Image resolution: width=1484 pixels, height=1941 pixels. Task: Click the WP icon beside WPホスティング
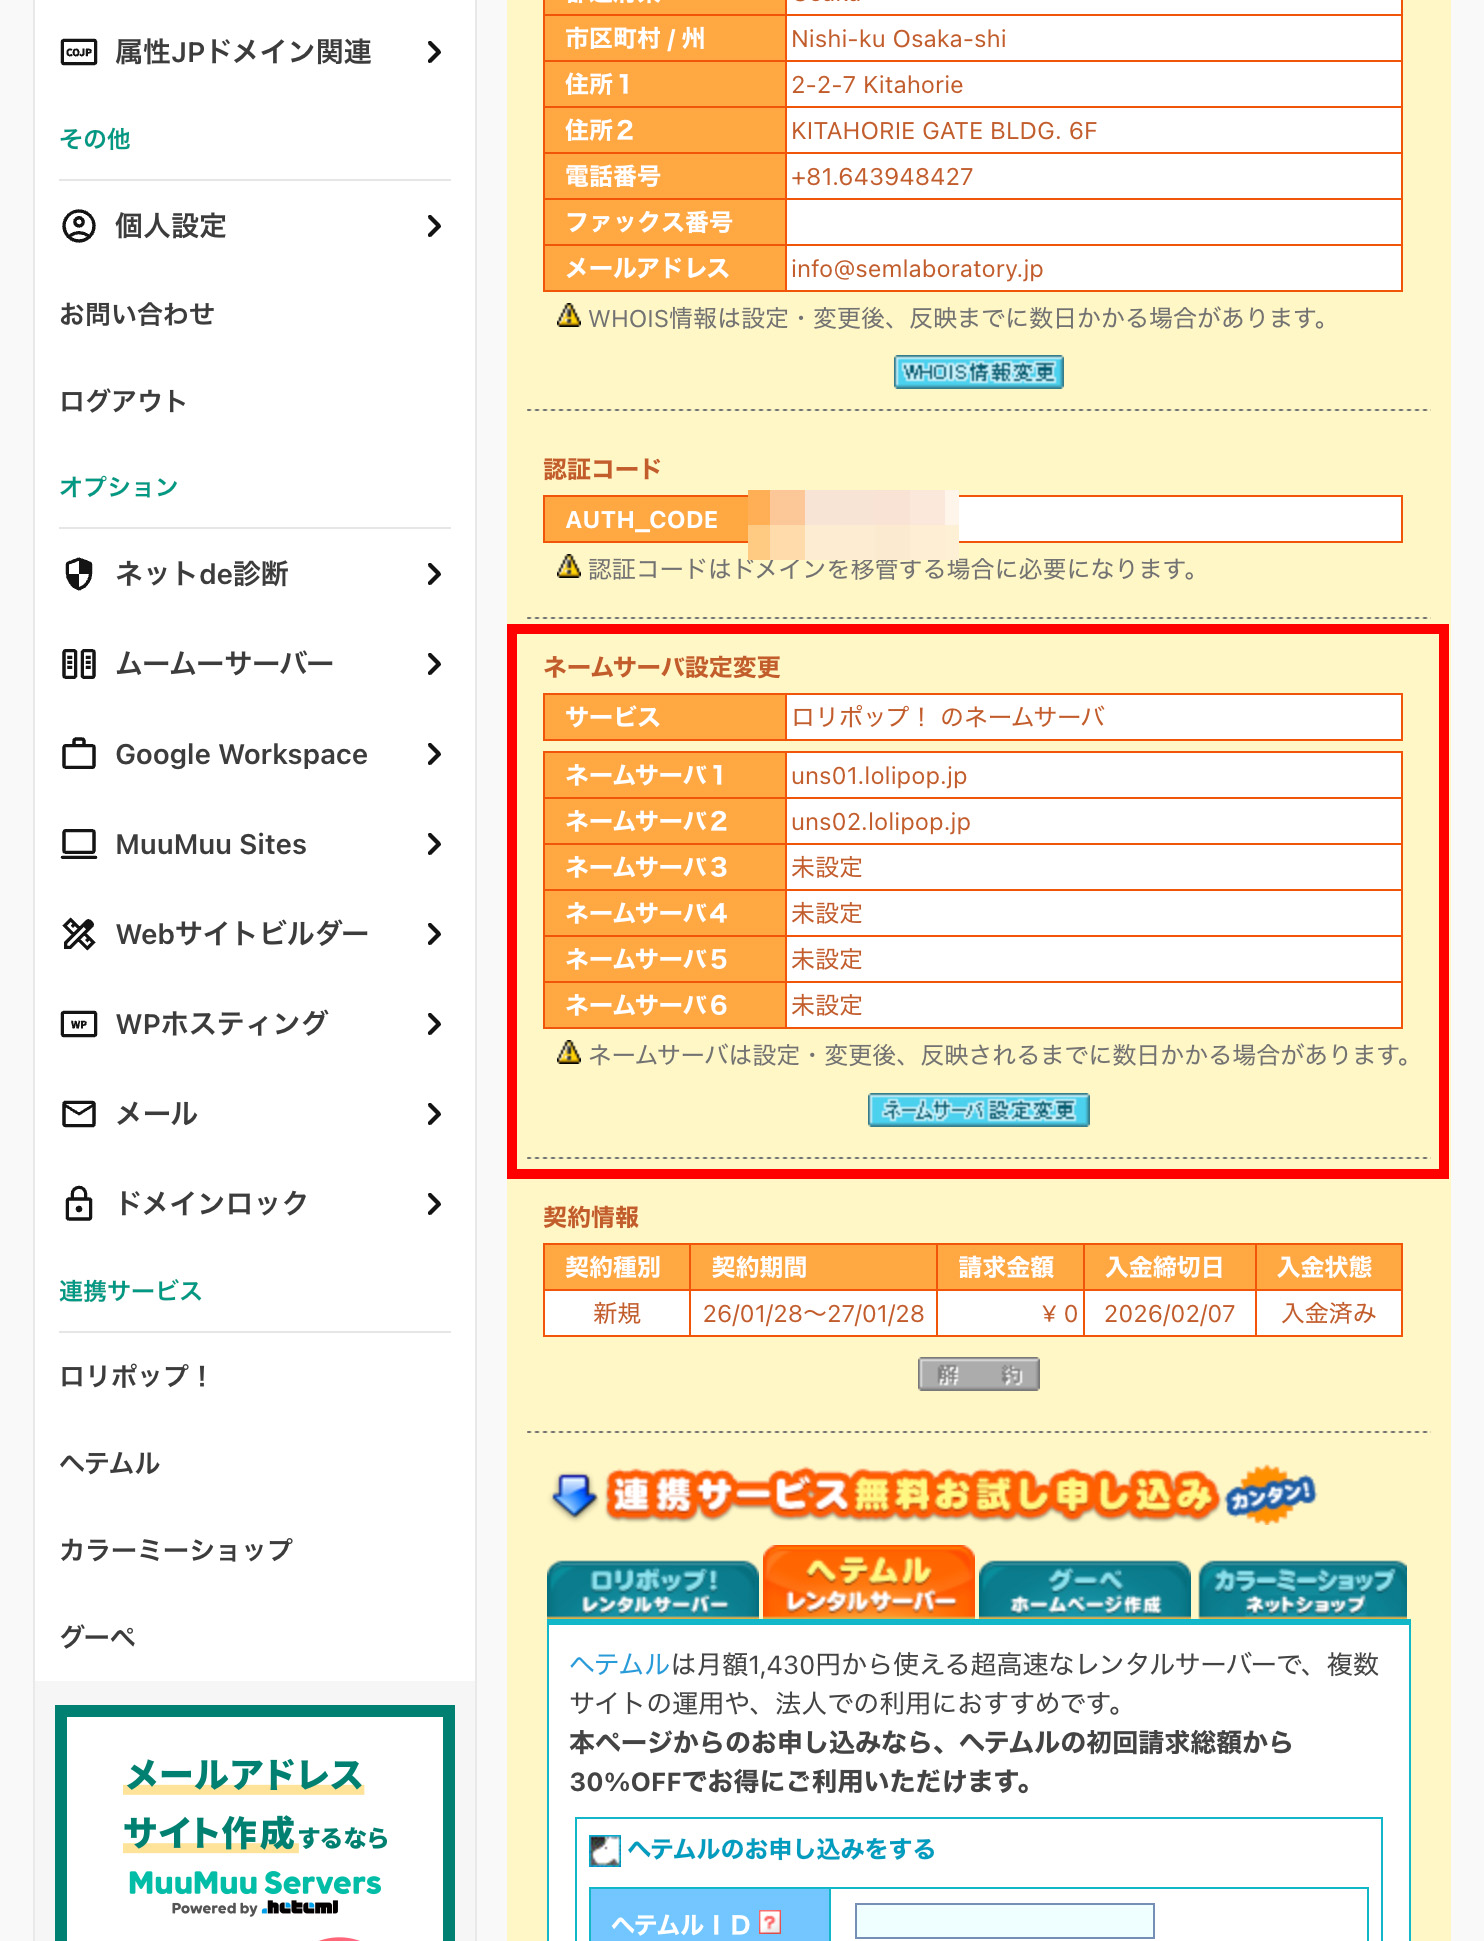79,1024
